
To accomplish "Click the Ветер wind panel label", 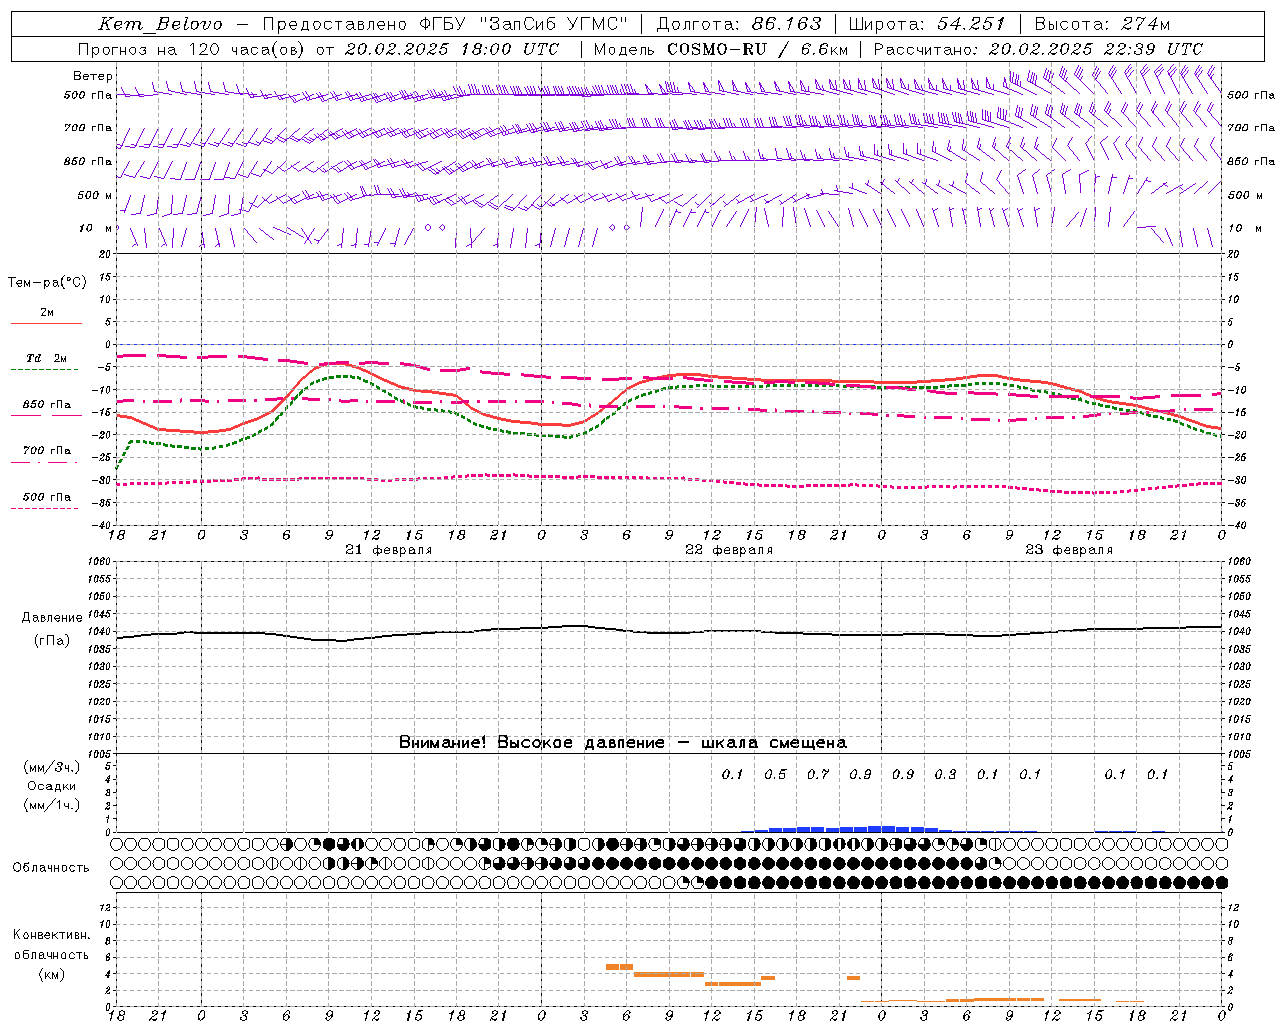I will [x=93, y=76].
